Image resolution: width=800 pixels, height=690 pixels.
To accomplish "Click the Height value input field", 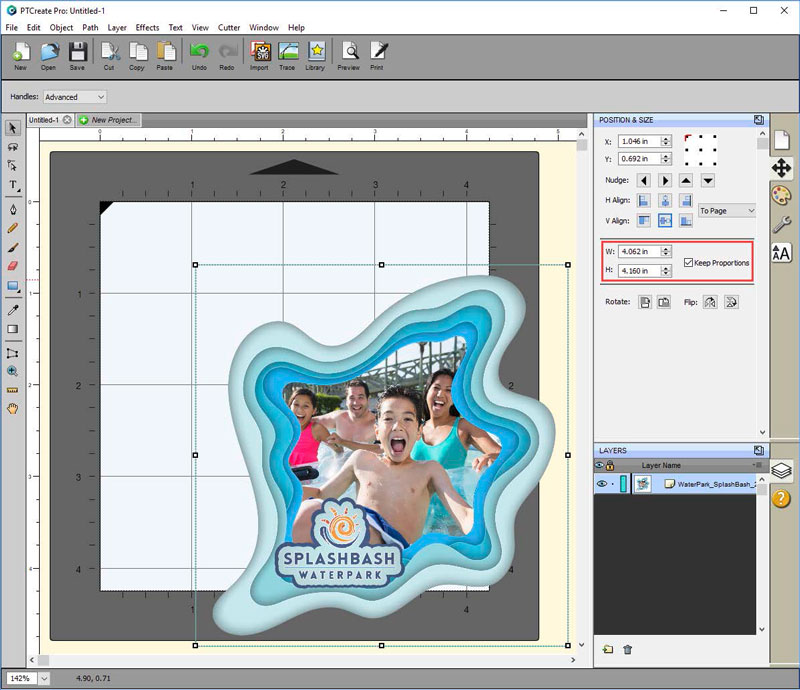I will (640, 270).
